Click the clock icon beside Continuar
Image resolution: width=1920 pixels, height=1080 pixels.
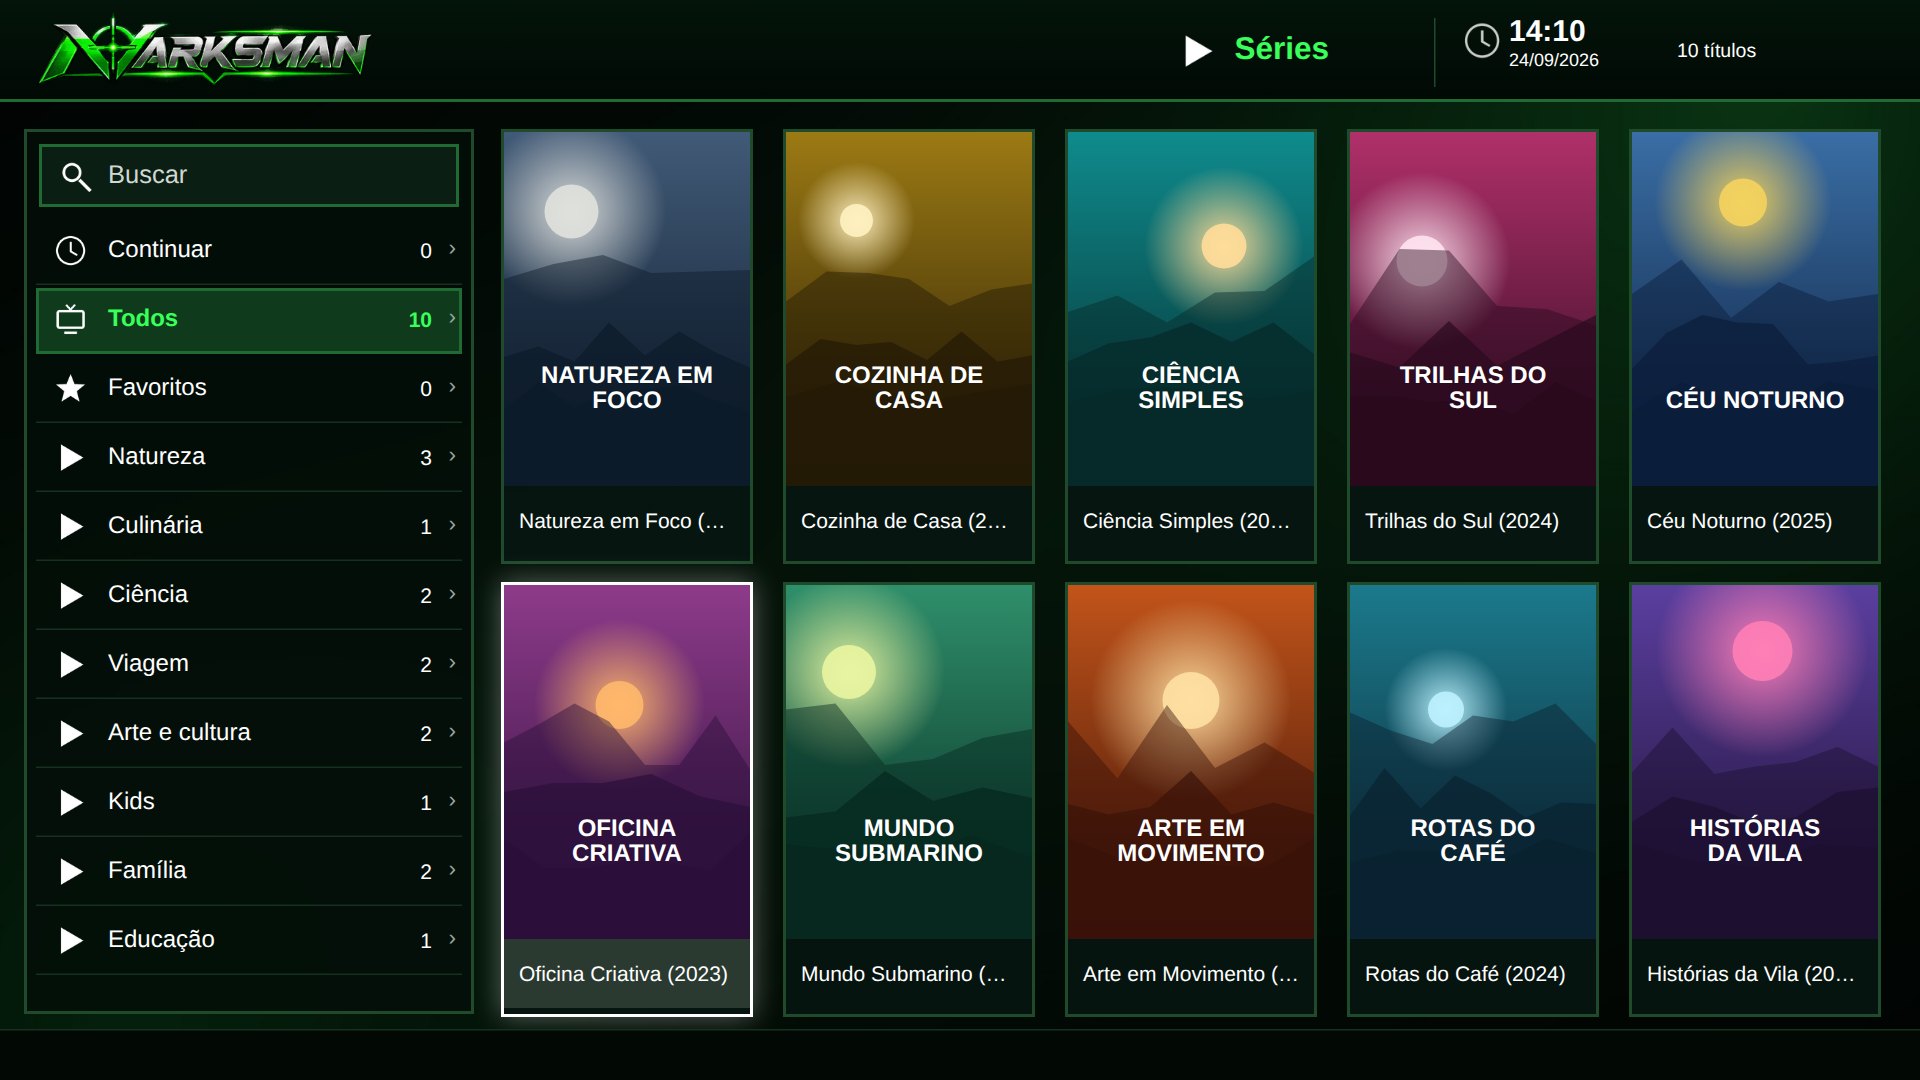pos(70,250)
